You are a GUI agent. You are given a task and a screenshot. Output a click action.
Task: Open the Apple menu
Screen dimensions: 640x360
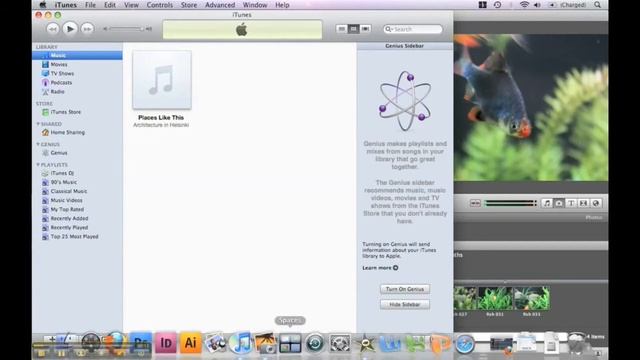point(42,5)
